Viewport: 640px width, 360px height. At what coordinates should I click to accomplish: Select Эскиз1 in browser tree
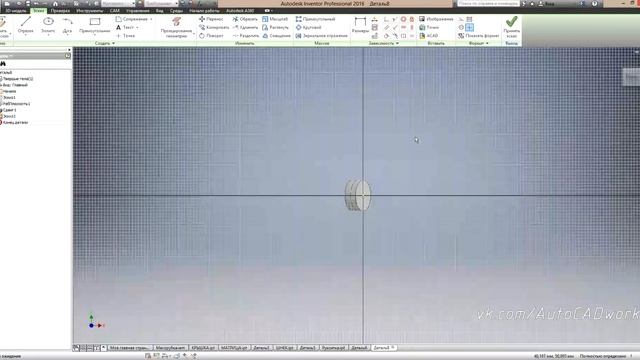point(9,98)
